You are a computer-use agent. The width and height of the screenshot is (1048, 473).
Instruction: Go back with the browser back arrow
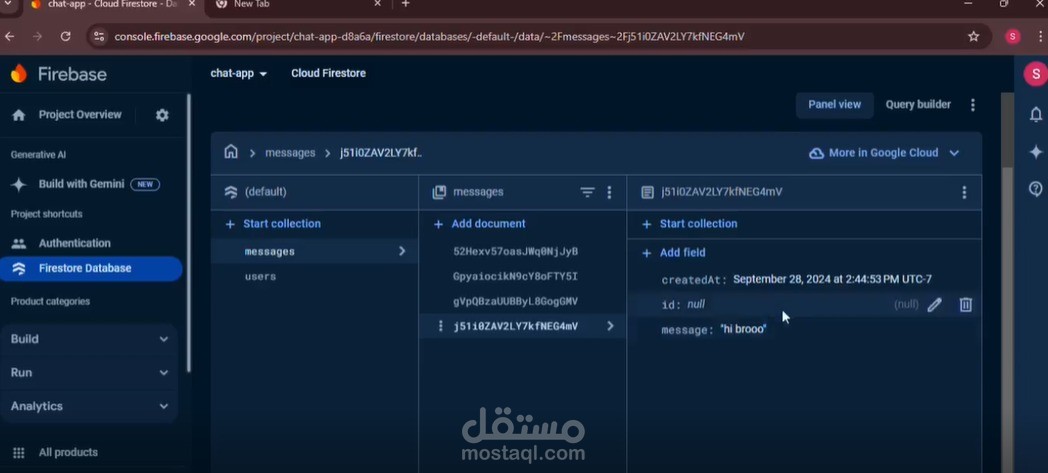(9, 37)
